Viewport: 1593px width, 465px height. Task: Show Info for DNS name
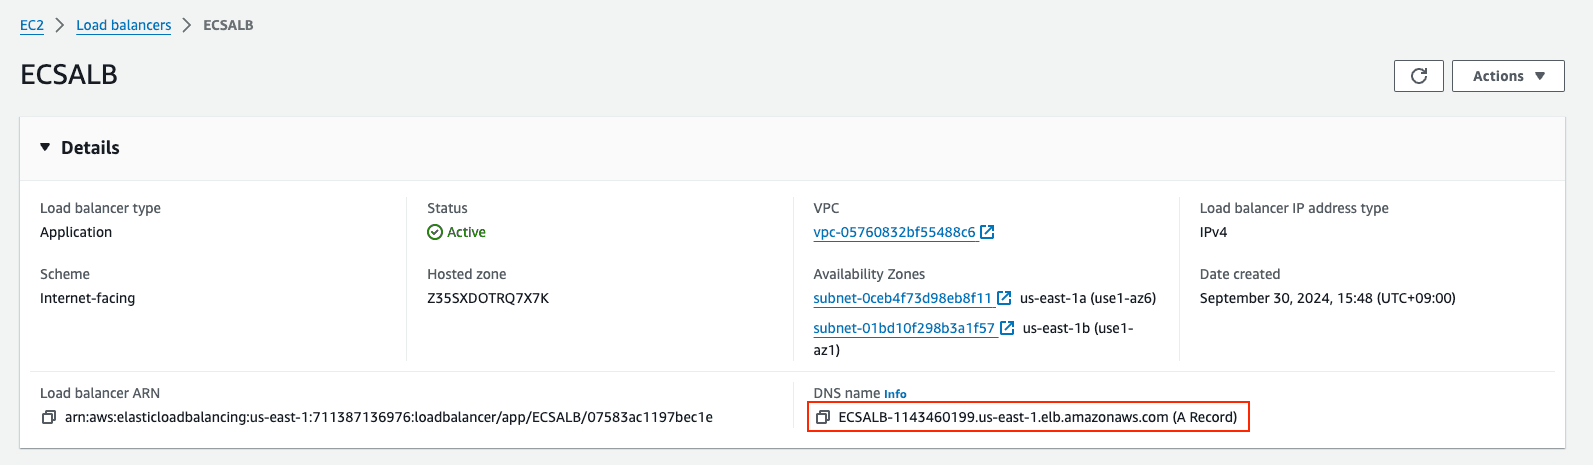click(895, 394)
